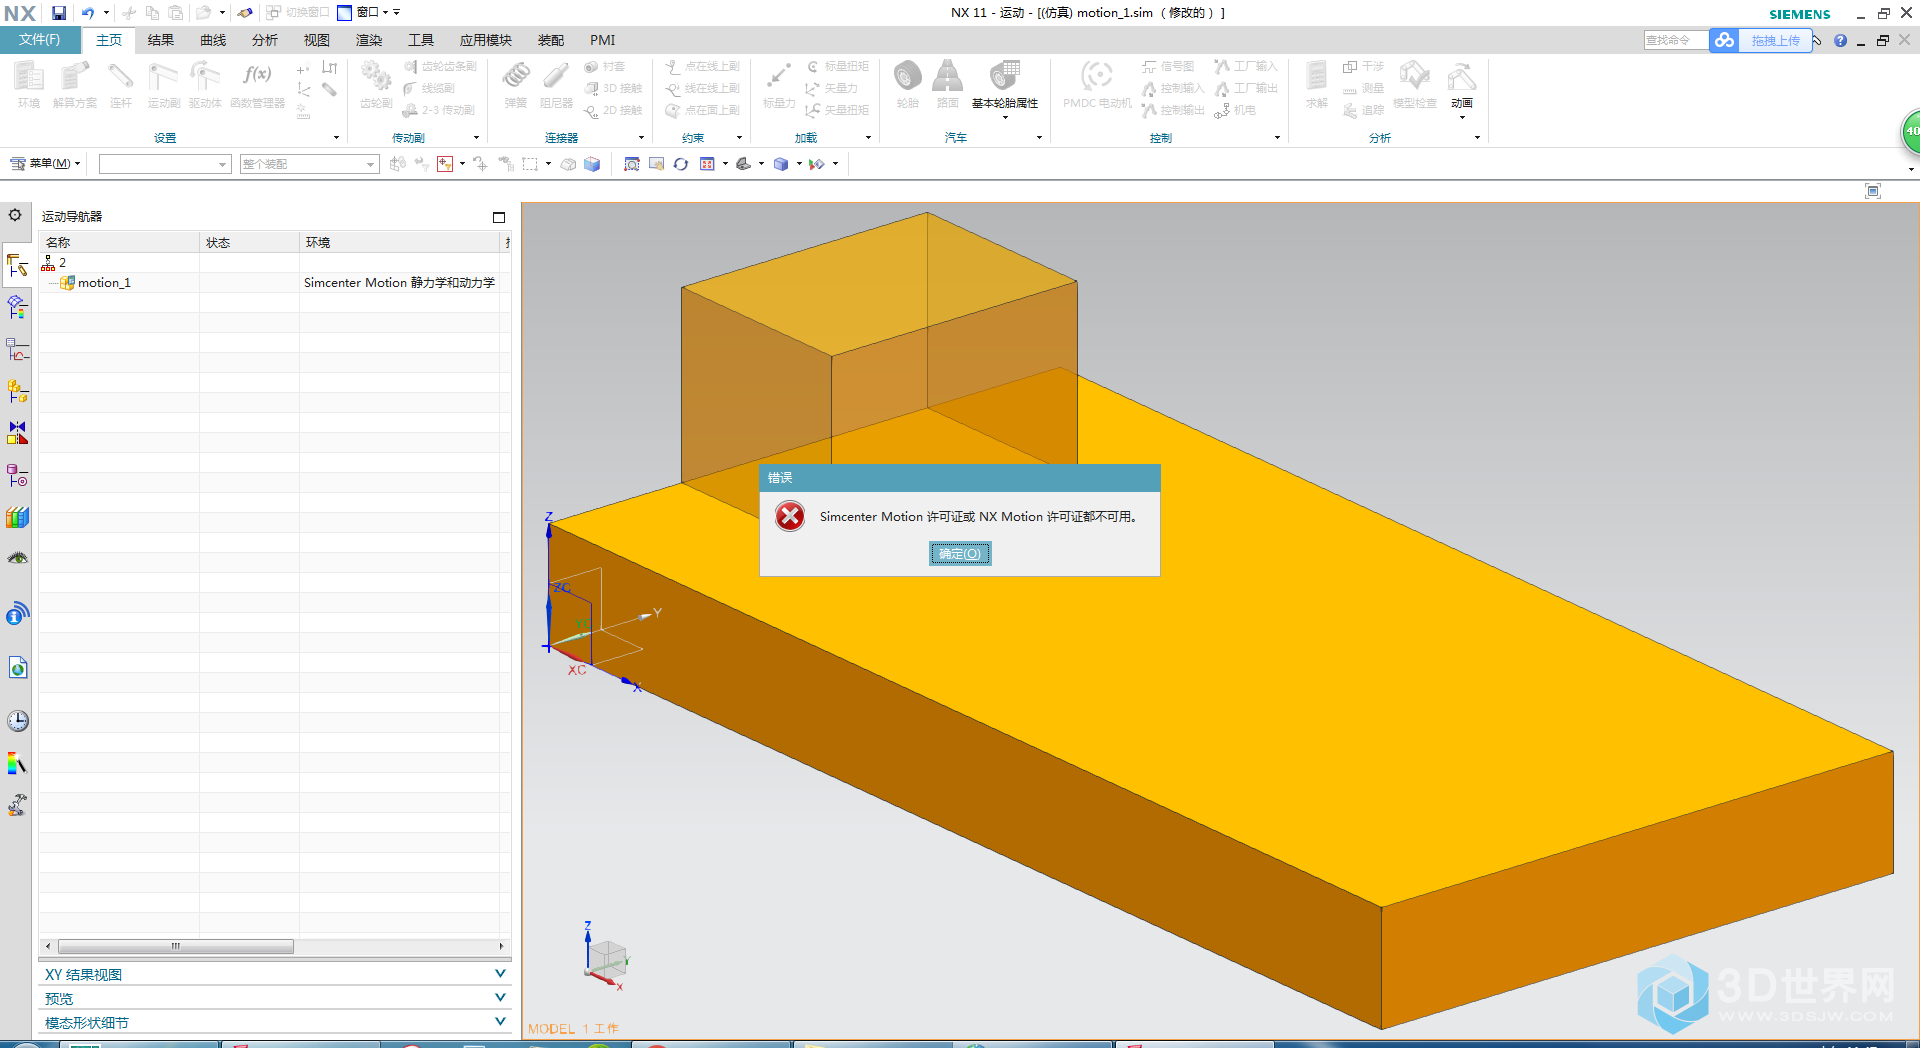Click the resource bar settings gear icon
Viewport: 1920px width, 1048px height.
(15, 215)
